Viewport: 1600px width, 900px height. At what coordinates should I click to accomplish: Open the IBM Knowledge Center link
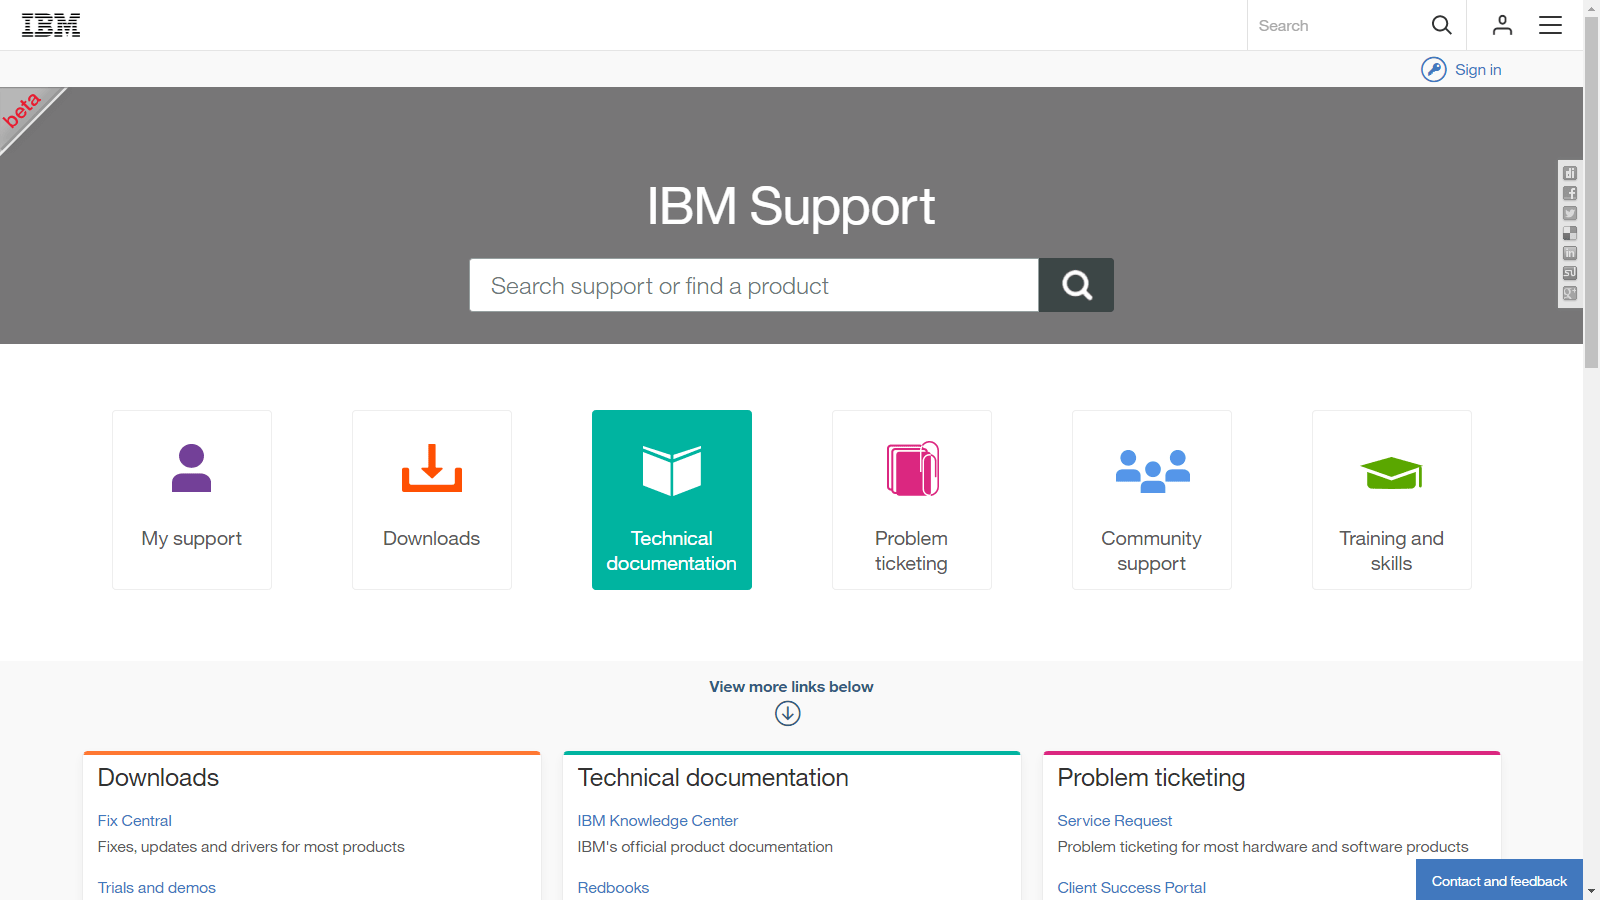658,821
